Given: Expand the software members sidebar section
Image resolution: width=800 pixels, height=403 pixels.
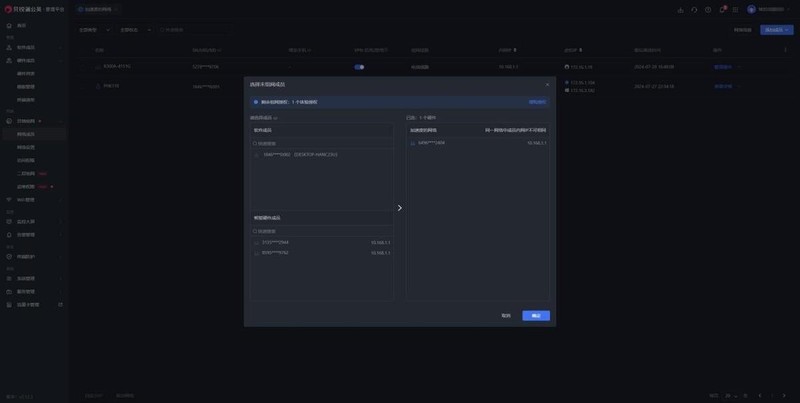Looking at the screenshot, I should coord(34,47).
